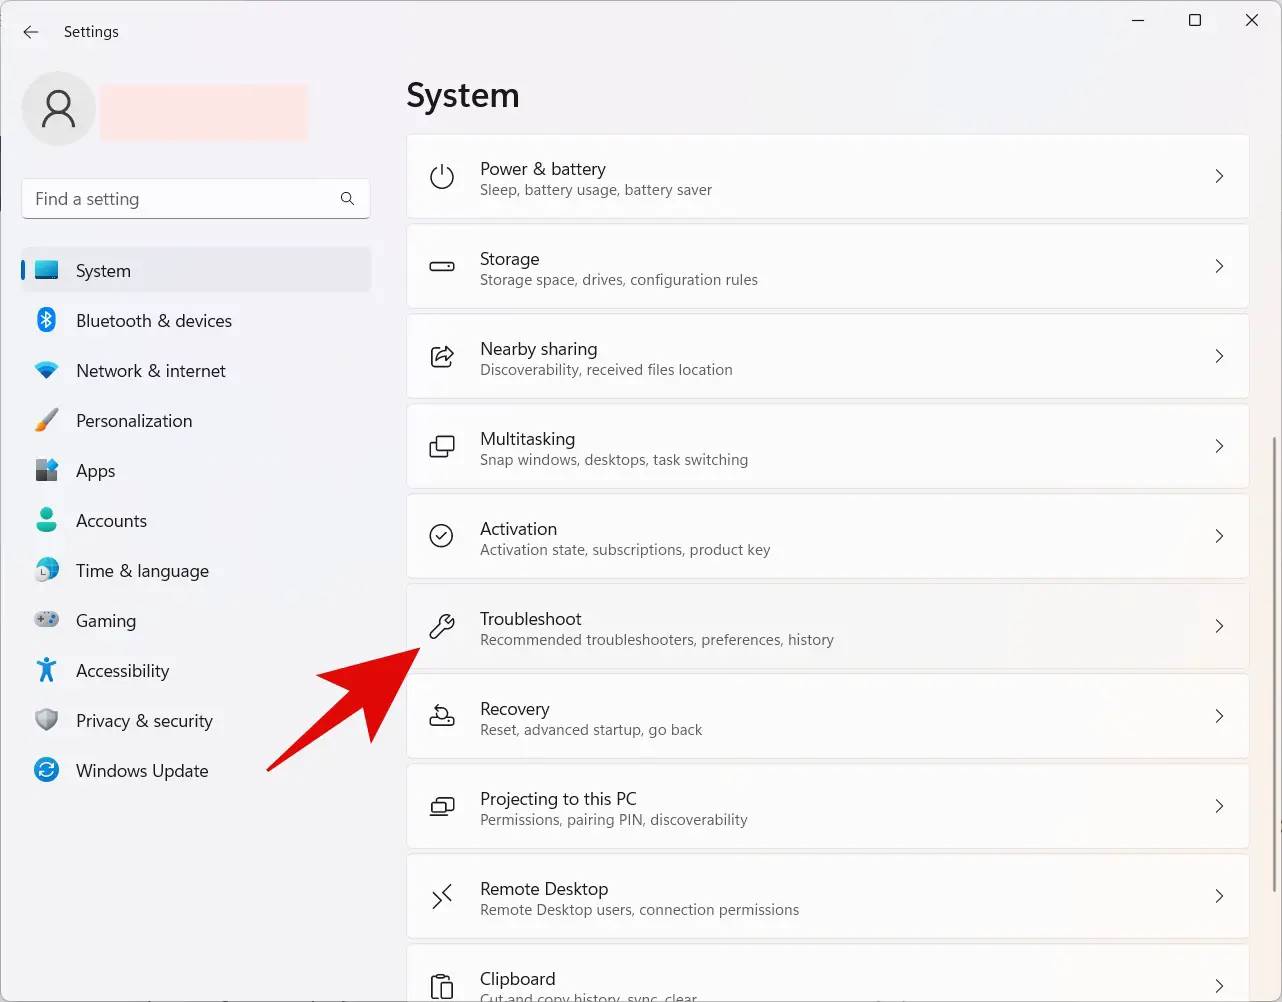Open Activation using its right chevron
Screen dimensions: 1282x1002
tap(1219, 536)
